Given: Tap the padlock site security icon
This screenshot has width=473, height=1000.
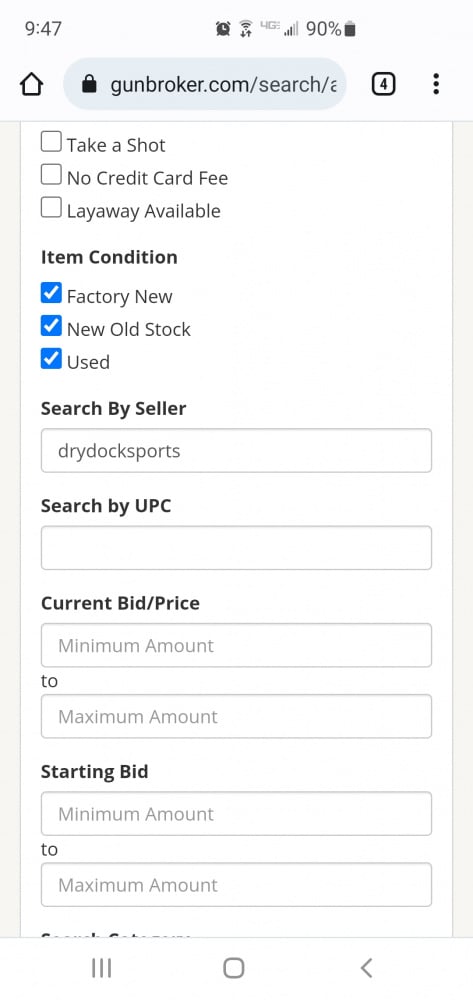Looking at the screenshot, I should (90, 84).
